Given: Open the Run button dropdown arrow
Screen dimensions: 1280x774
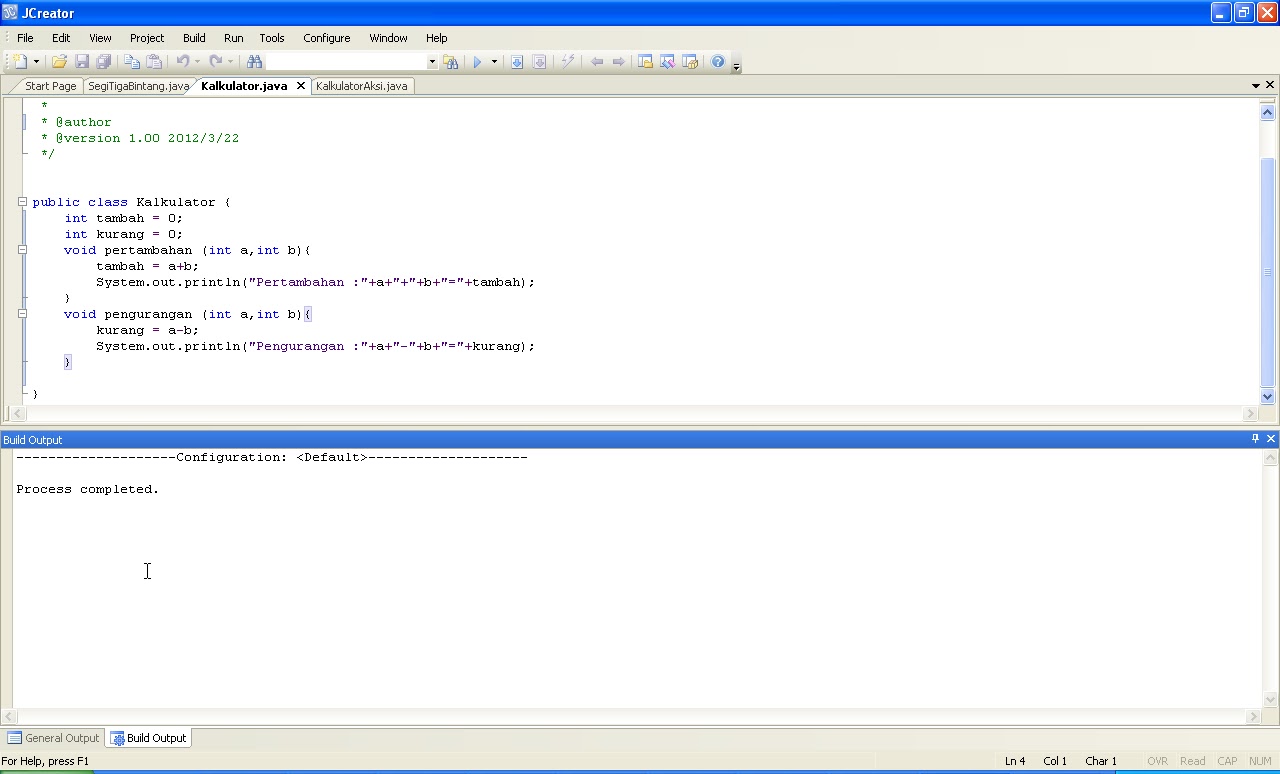Looking at the screenshot, I should pyautogui.click(x=493, y=62).
